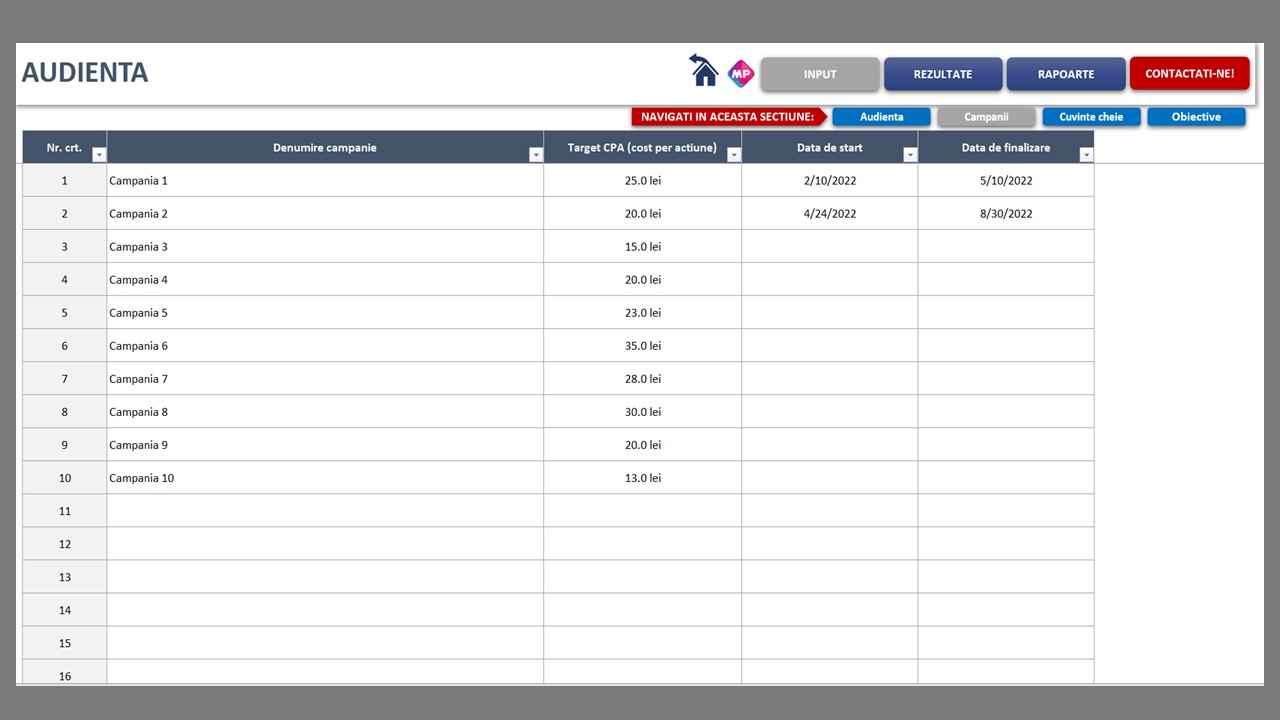This screenshot has height=720, width=1280.
Task: Click the home icon with back arrow
Action: [704, 71]
